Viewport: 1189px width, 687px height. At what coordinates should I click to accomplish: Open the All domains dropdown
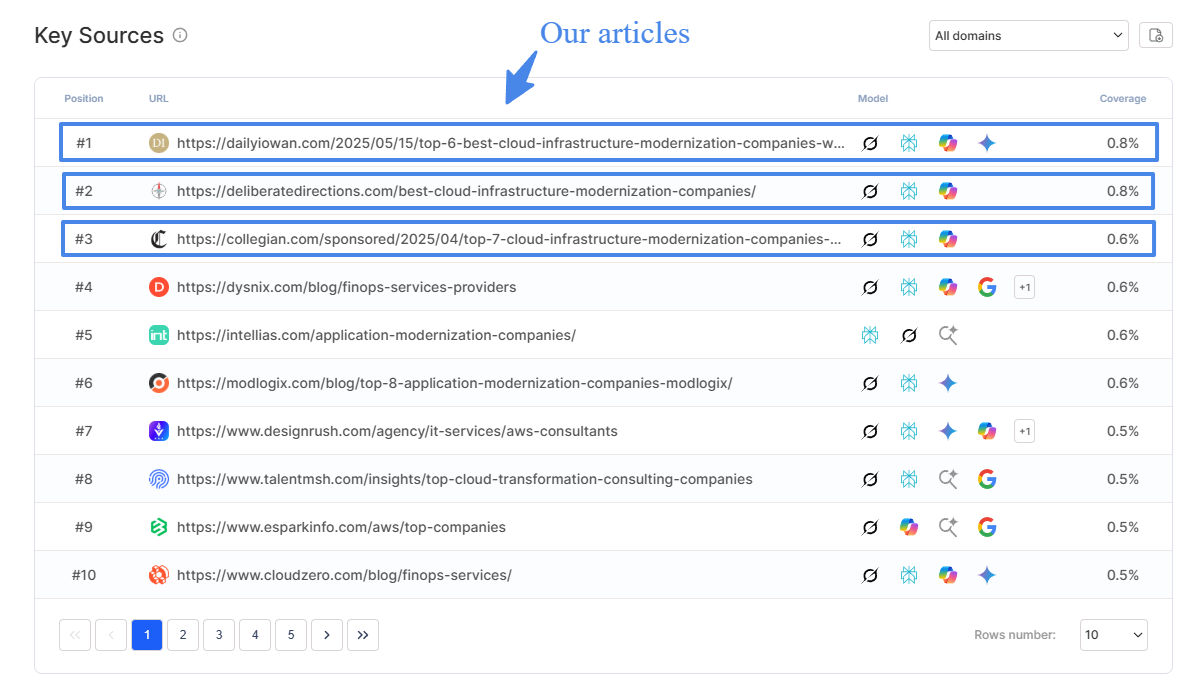1028,36
